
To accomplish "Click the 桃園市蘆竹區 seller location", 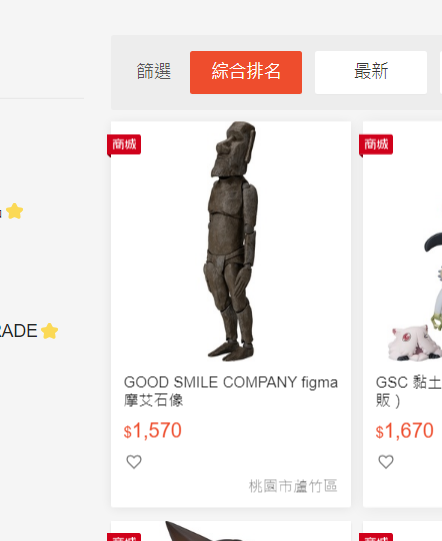I will coord(293,486).
